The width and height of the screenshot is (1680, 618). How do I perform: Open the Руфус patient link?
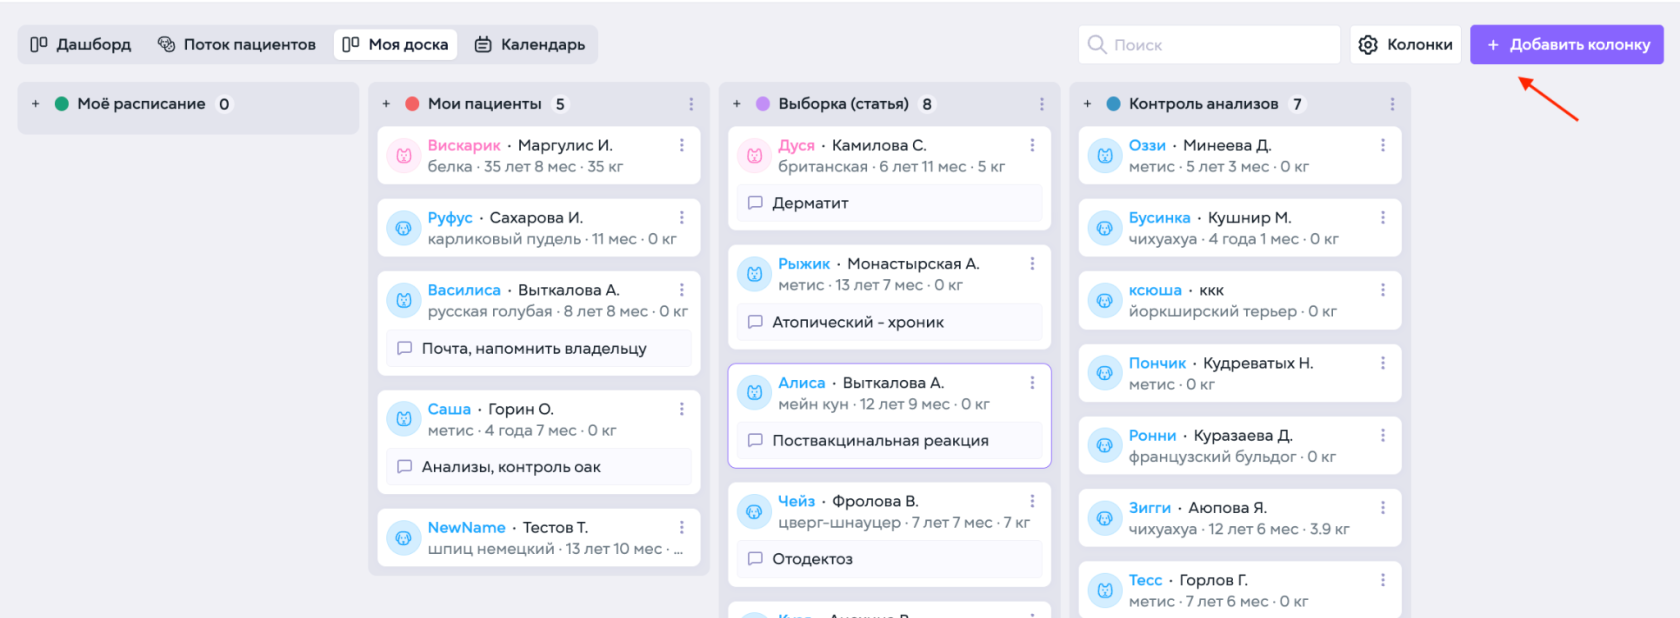[x=450, y=217]
